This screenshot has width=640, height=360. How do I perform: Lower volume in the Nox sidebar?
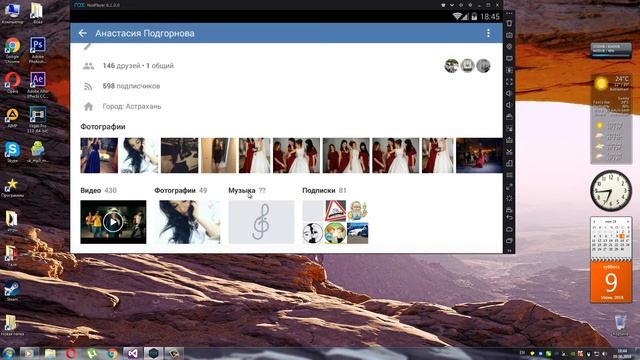pyautogui.click(x=509, y=105)
